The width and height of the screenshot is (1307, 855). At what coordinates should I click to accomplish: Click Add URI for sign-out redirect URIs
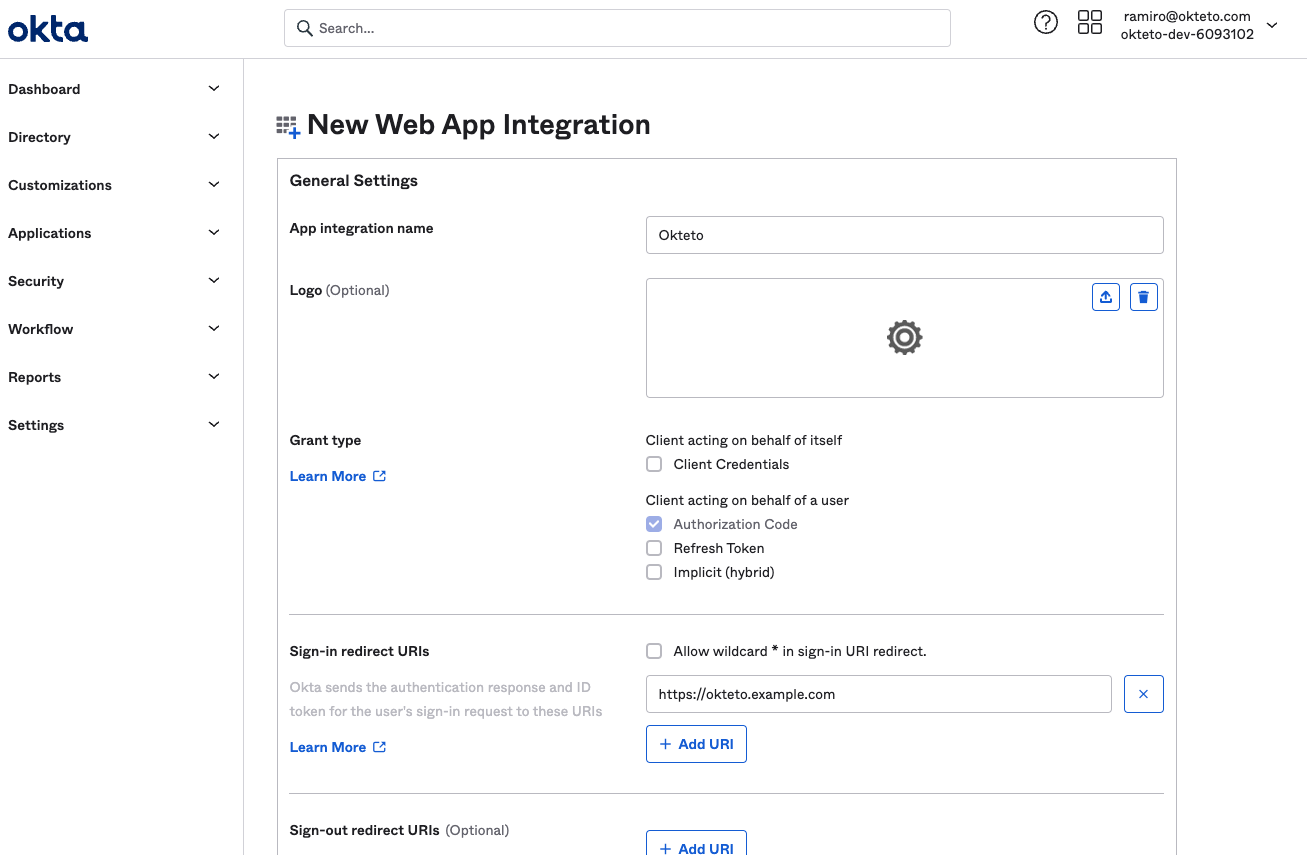696,843
